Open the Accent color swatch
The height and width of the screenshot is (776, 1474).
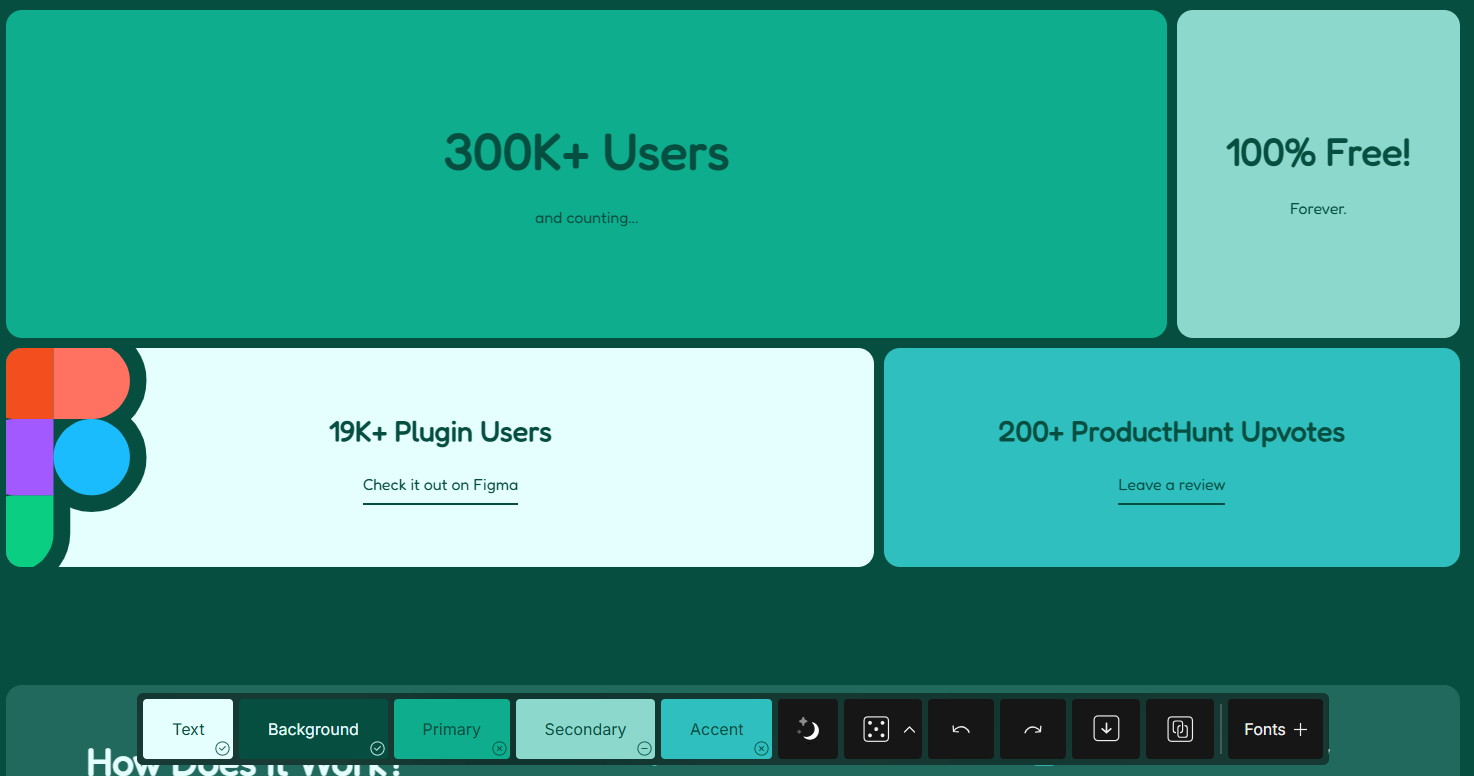pos(716,729)
